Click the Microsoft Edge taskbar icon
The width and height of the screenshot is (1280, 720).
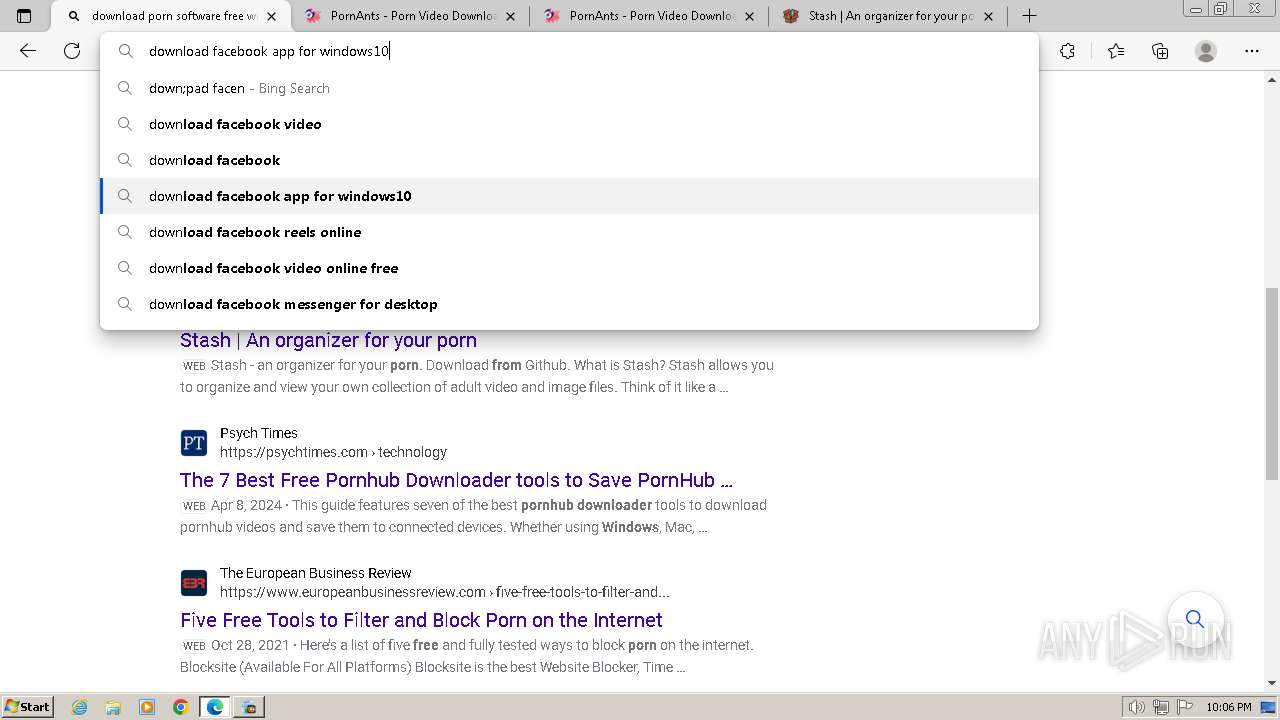point(215,707)
